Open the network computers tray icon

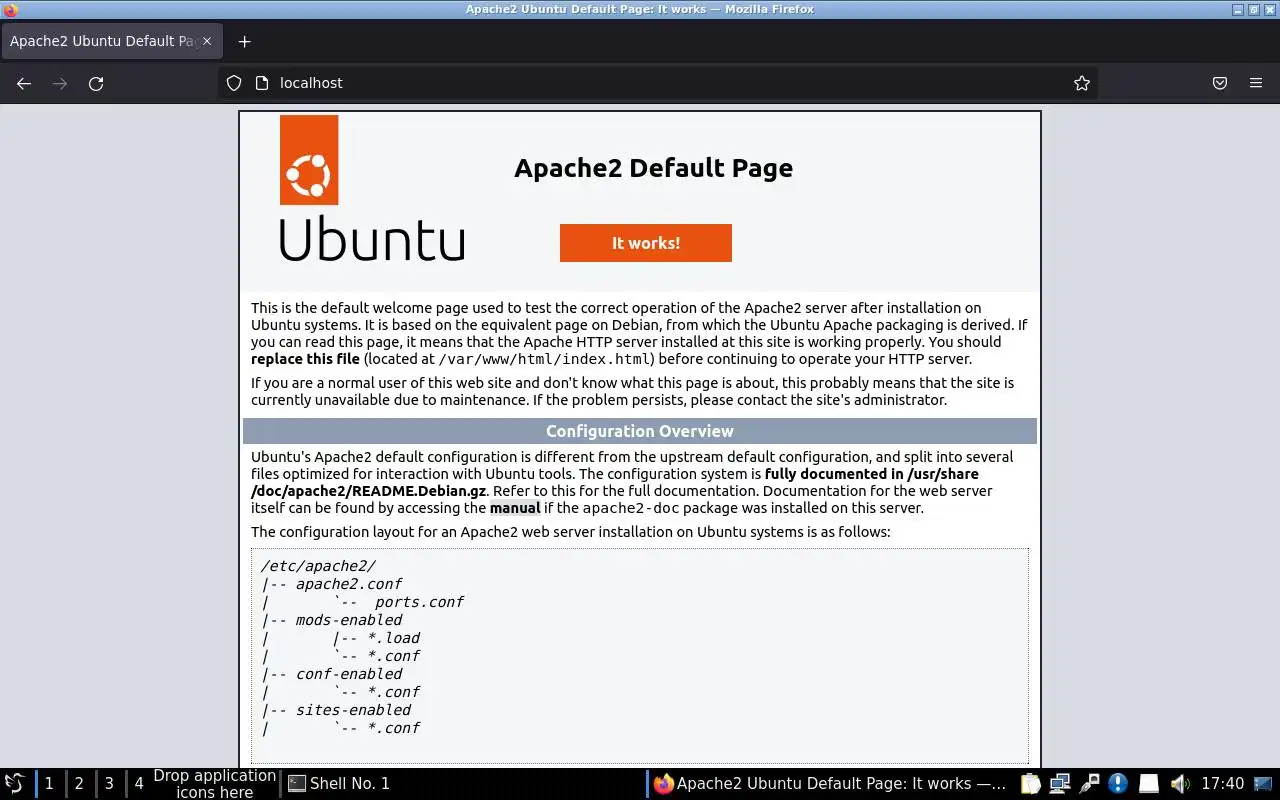[x=1060, y=784]
